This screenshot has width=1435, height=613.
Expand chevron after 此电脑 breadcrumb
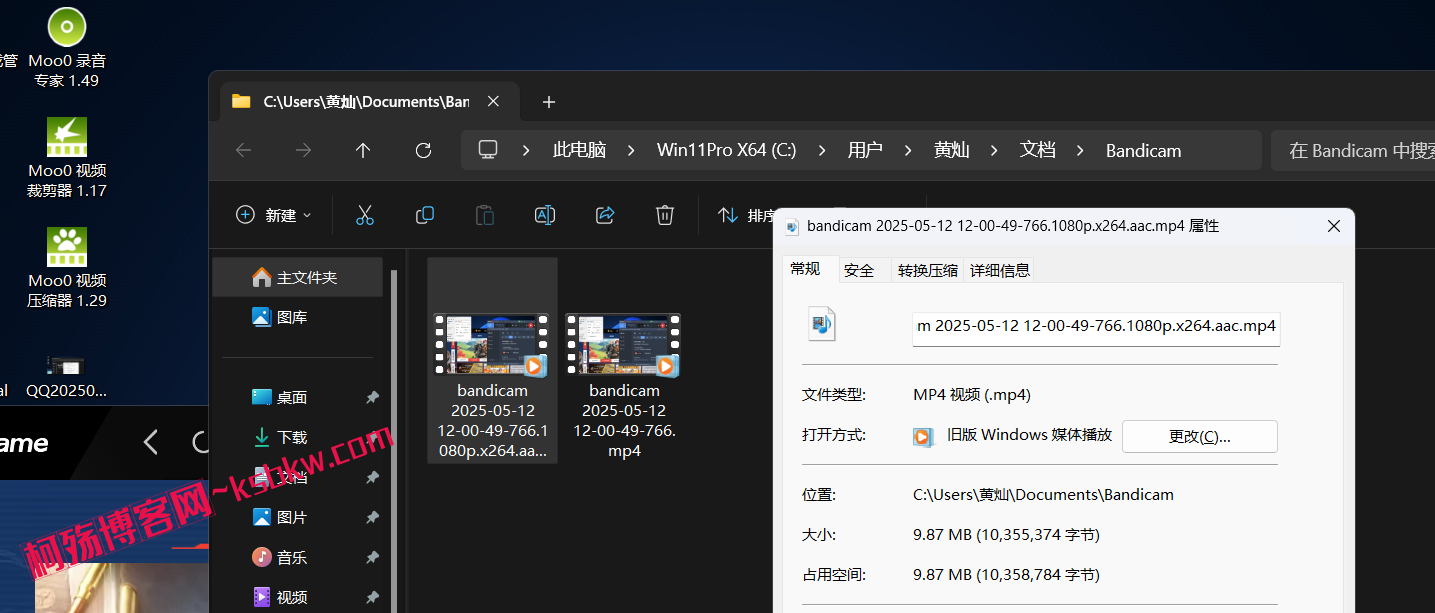[x=631, y=150]
